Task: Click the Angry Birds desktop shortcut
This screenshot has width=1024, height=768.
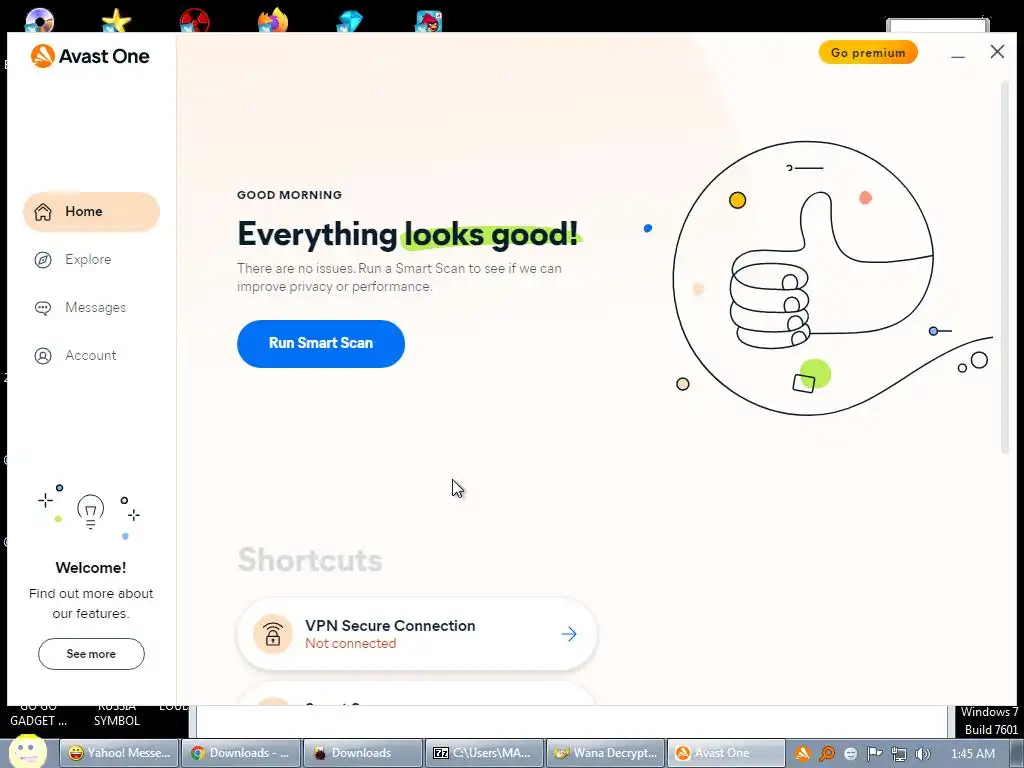Action: [x=428, y=20]
